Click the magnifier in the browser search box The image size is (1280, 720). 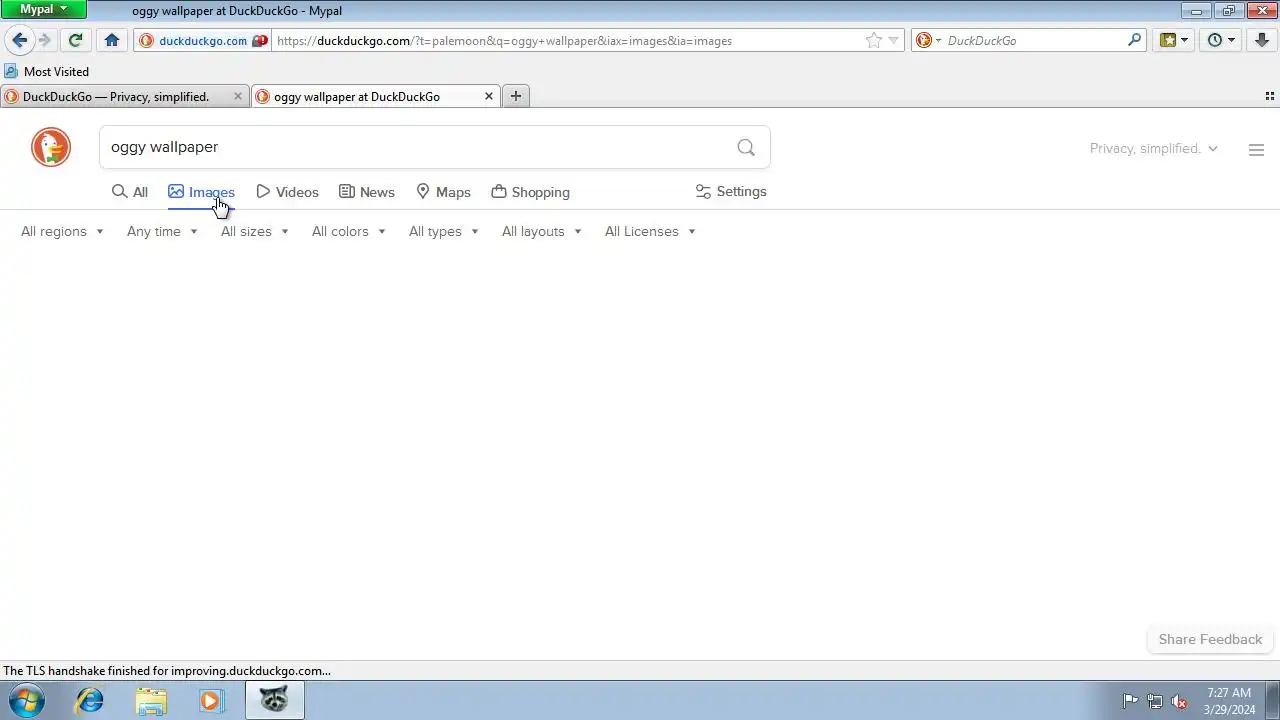1134,41
